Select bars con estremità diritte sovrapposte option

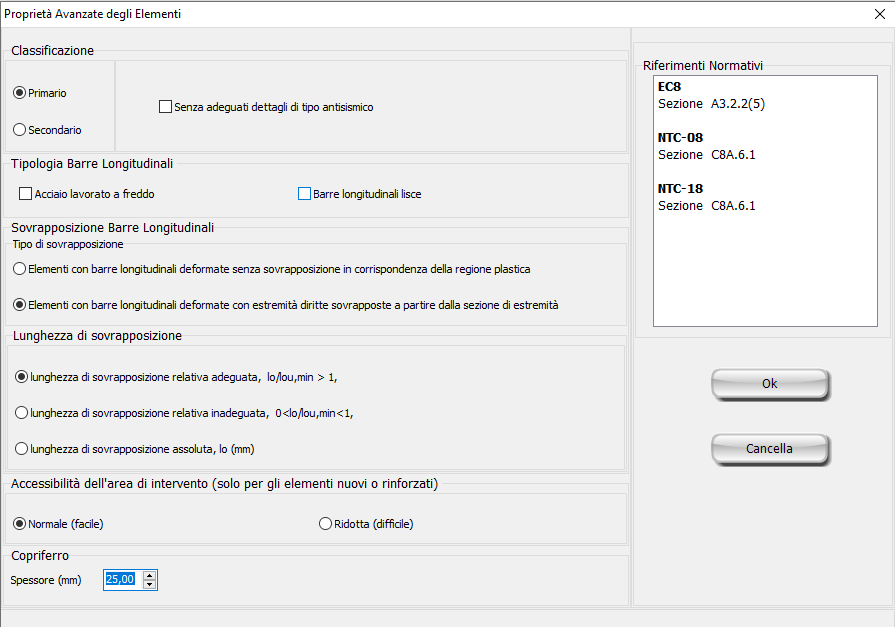point(19,304)
